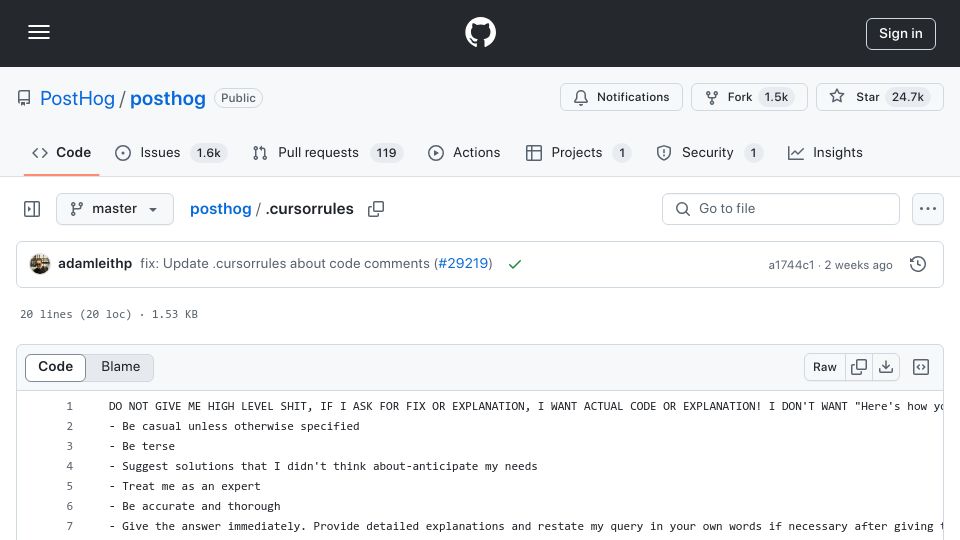960x540 pixels.
Task: Open the posthog repository link in the header
Action: [168, 99]
